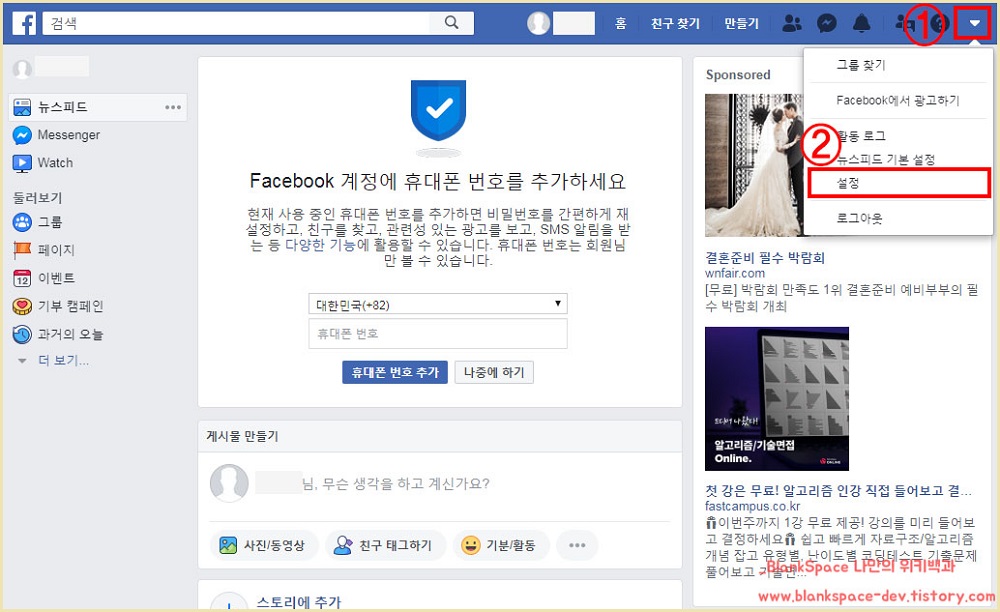Viewport: 1000px width, 612px height.
Task: Click the 검색 search field
Action: click(x=236, y=23)
